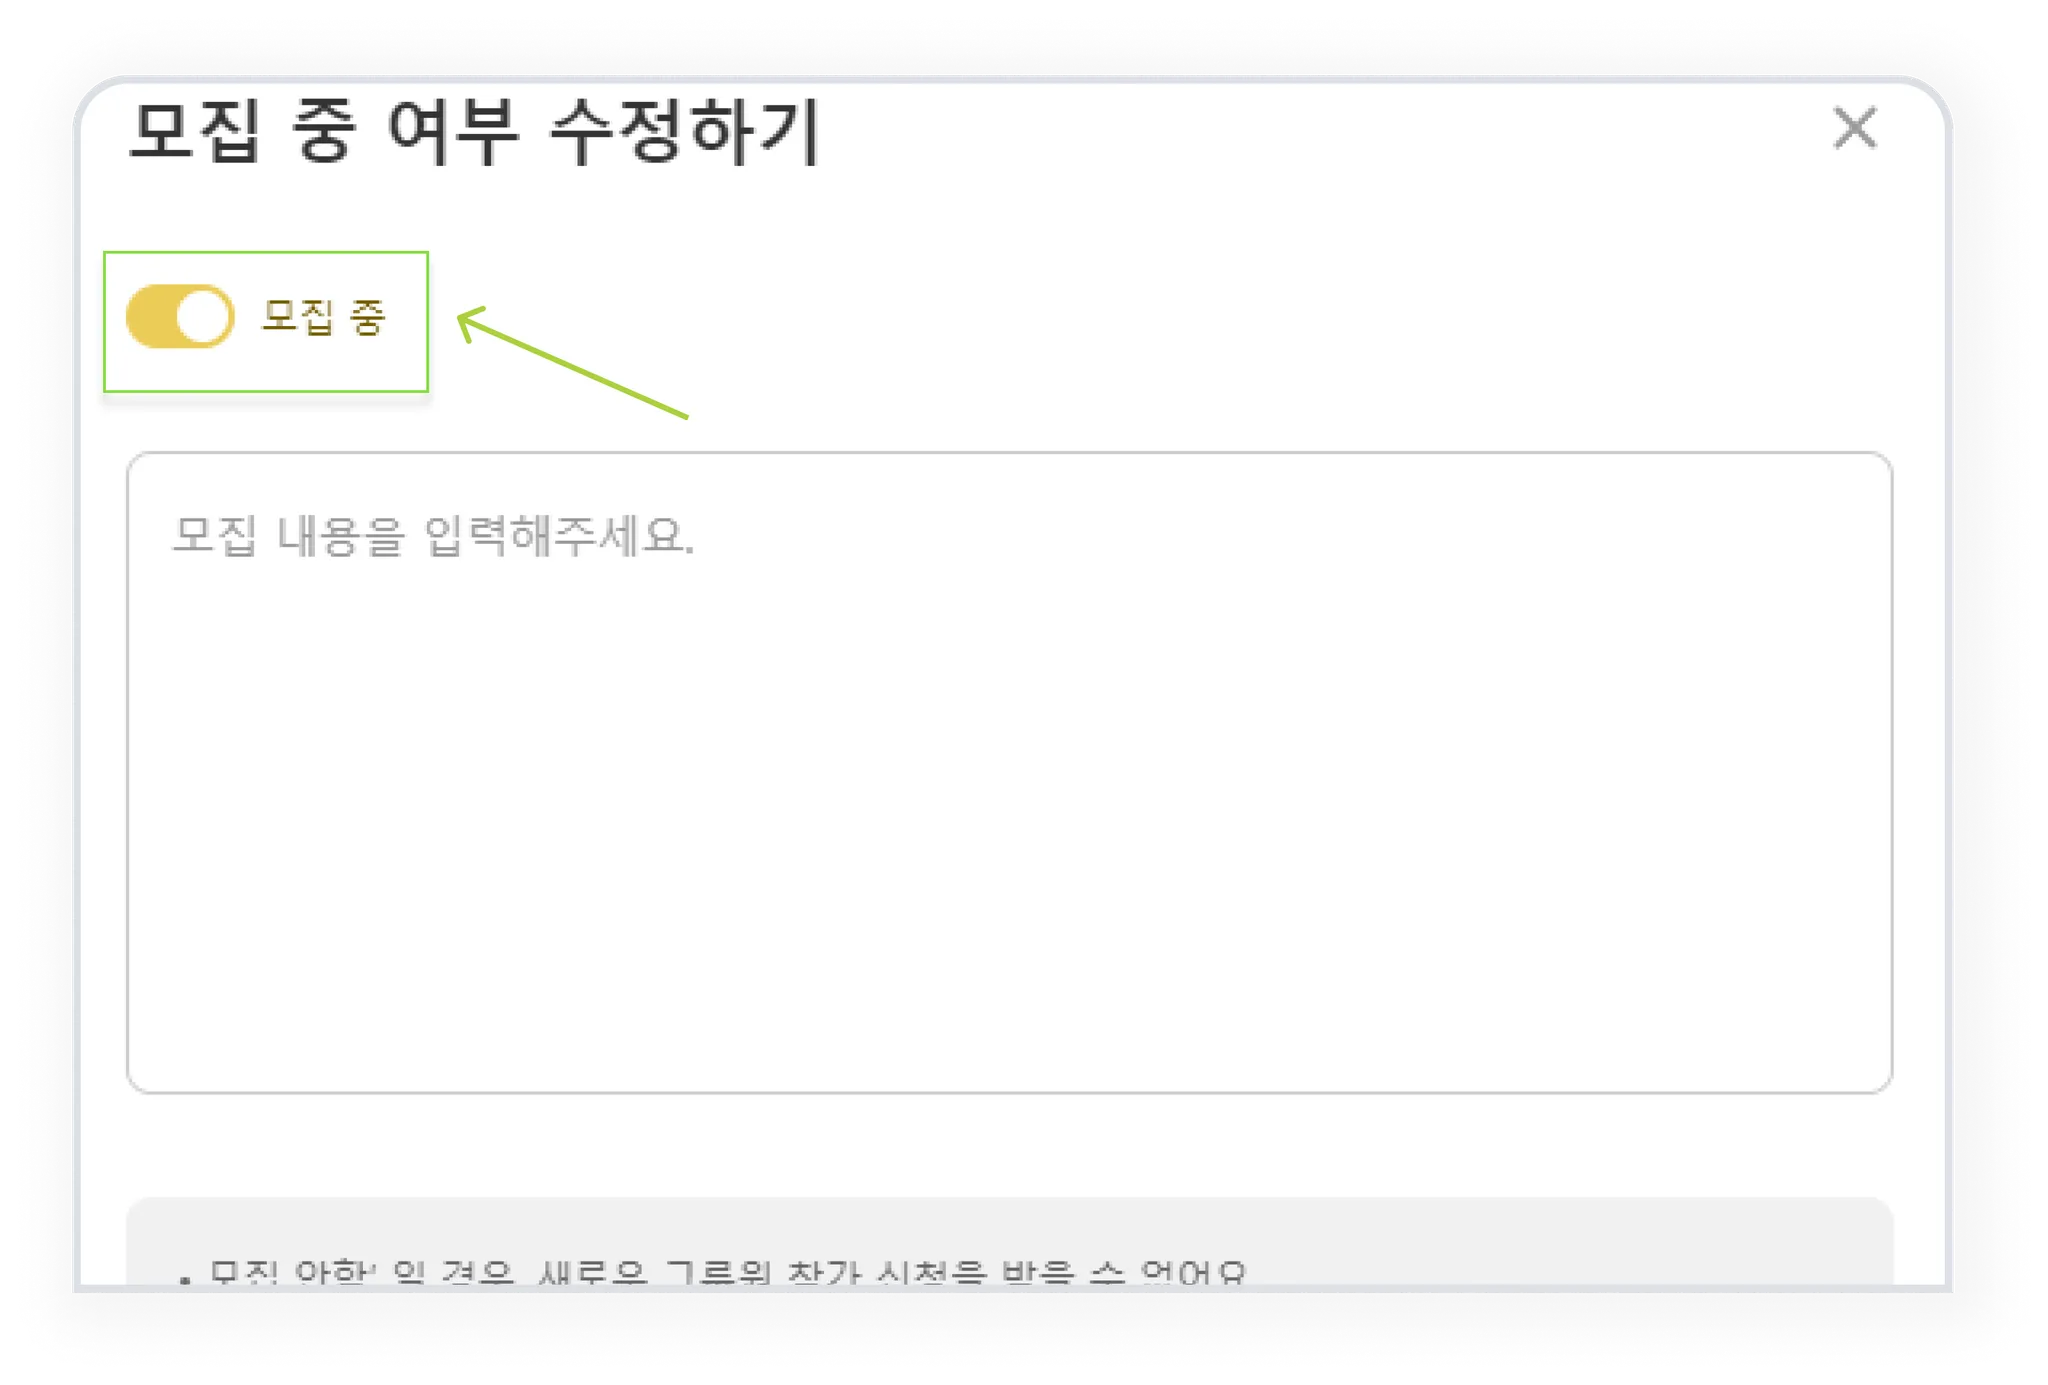
Task: Click the dialog title 모집 중 여부 수정하기
Action: [x=474, y=130]
